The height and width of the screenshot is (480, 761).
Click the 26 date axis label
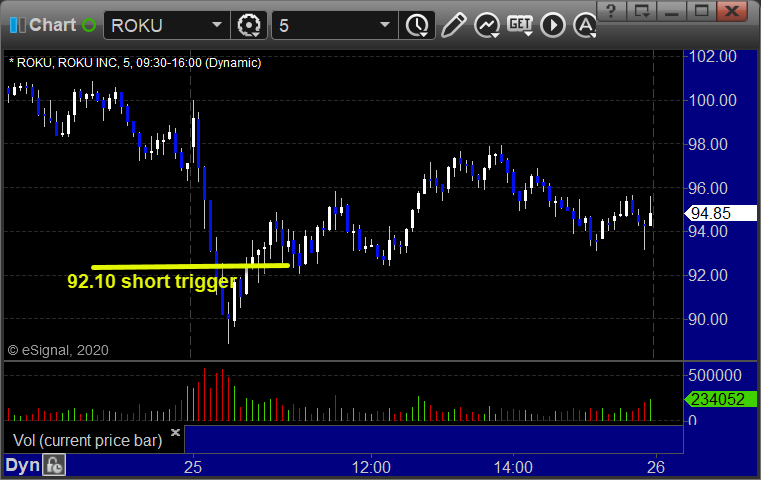pyautogui.click(x=656, y=467)
